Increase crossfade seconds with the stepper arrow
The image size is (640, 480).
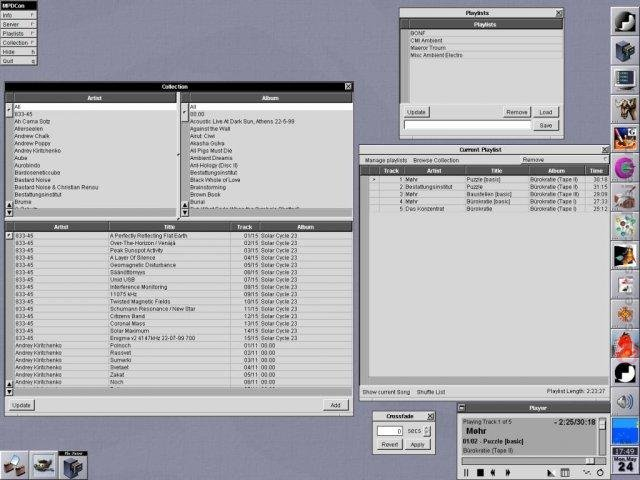tap(427, 429)
